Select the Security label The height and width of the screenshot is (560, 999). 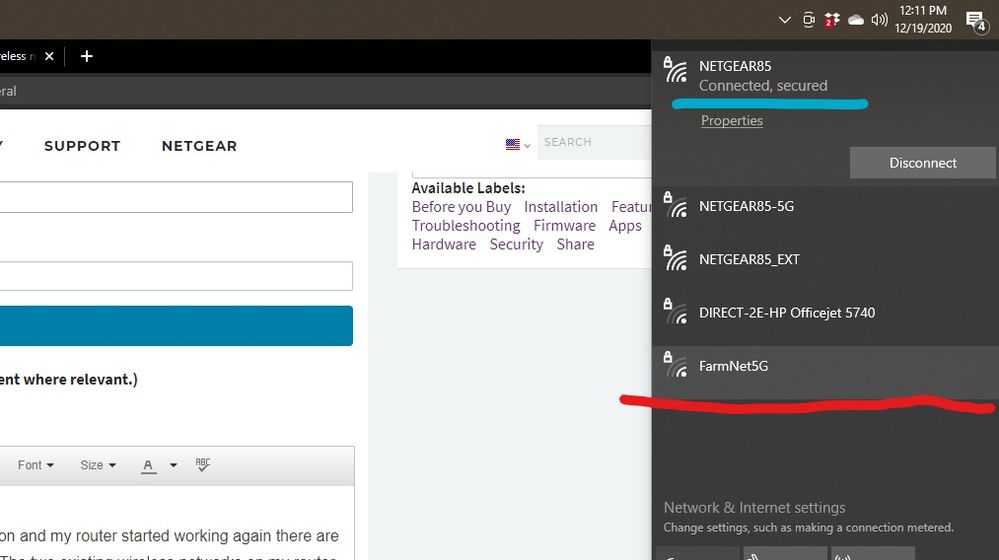click(x=516, y=245)
